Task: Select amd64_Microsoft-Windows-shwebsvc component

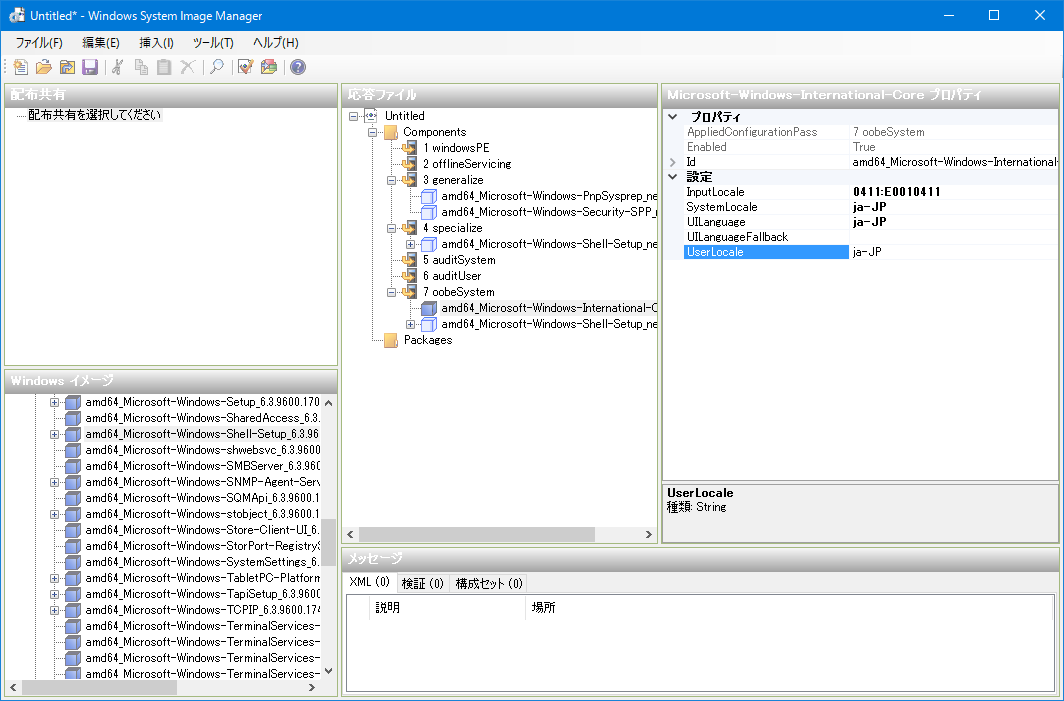Action: (202, 450)
